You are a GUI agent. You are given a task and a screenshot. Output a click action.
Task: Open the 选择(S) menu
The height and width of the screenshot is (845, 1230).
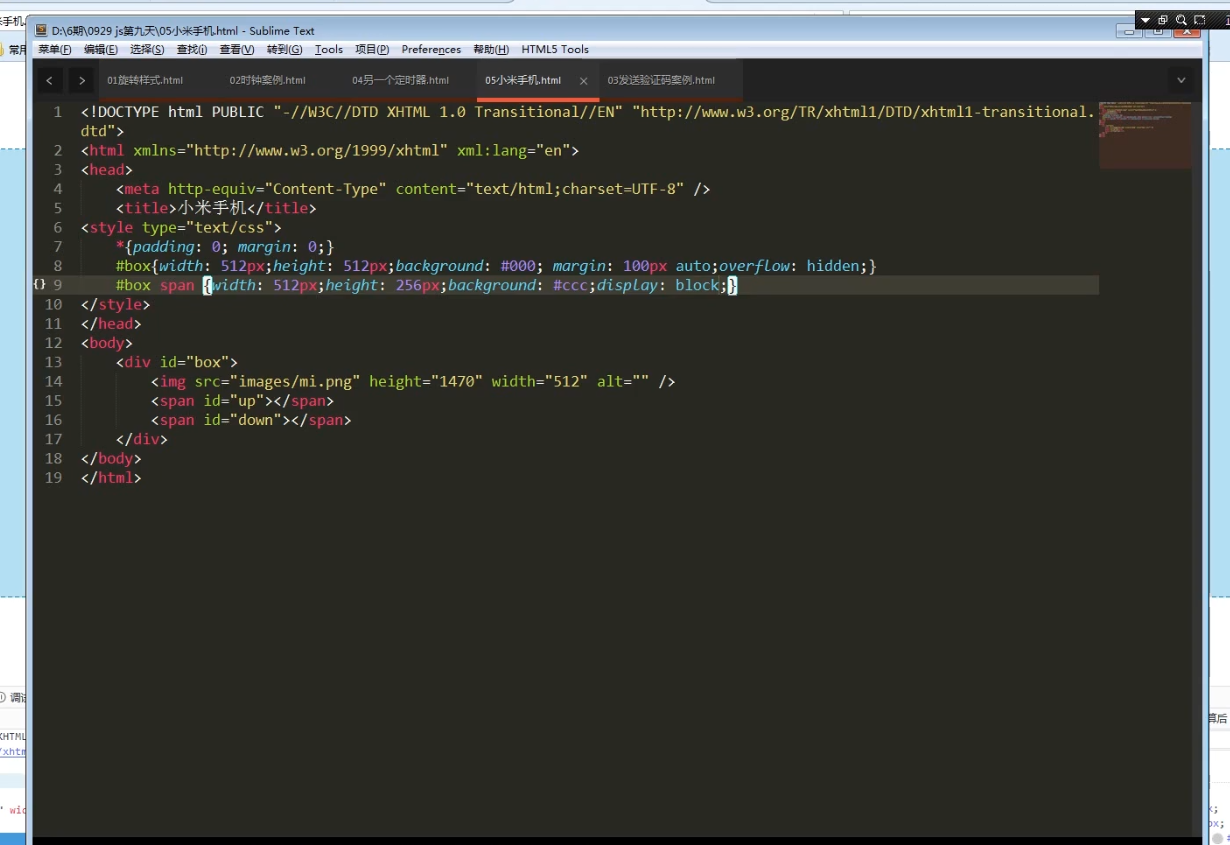(147, 49)
